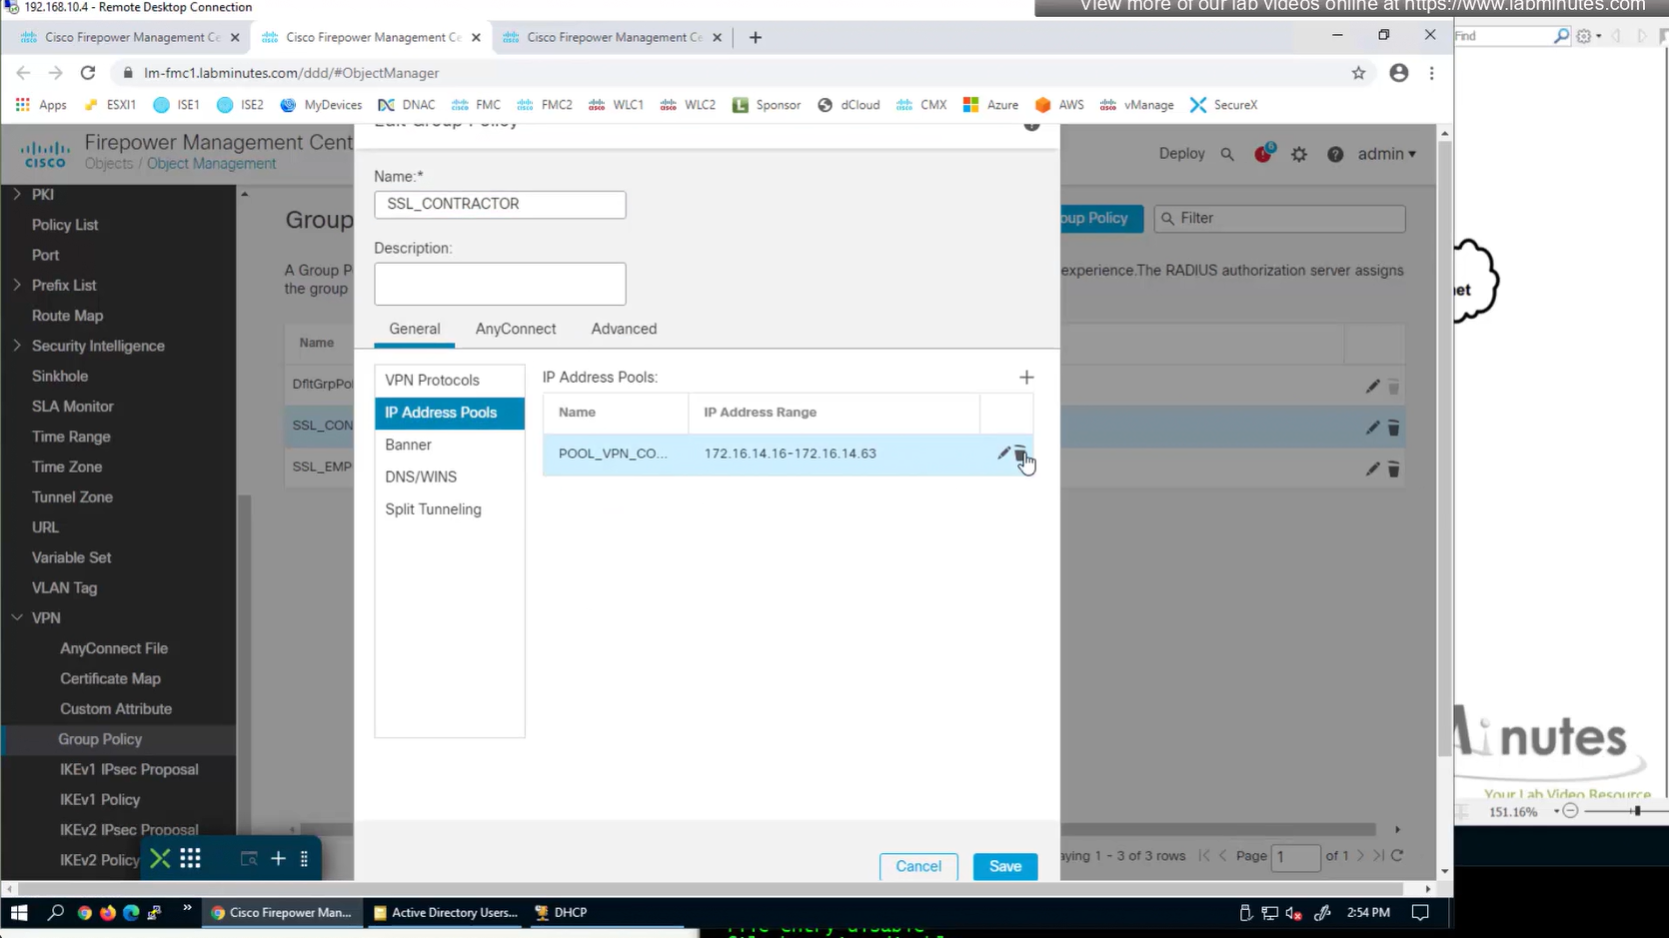Expand the Prefix List tree node
The image size is (1669, 938).
[x=17, y=285]
